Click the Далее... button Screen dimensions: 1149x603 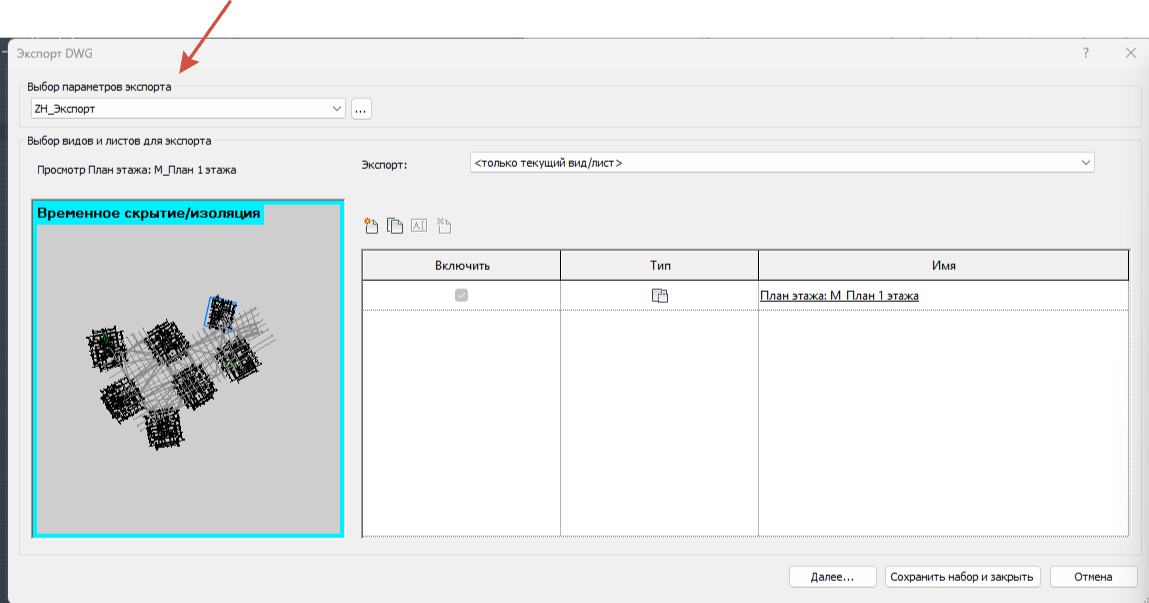pyautogui.click(x=832, y=577)
